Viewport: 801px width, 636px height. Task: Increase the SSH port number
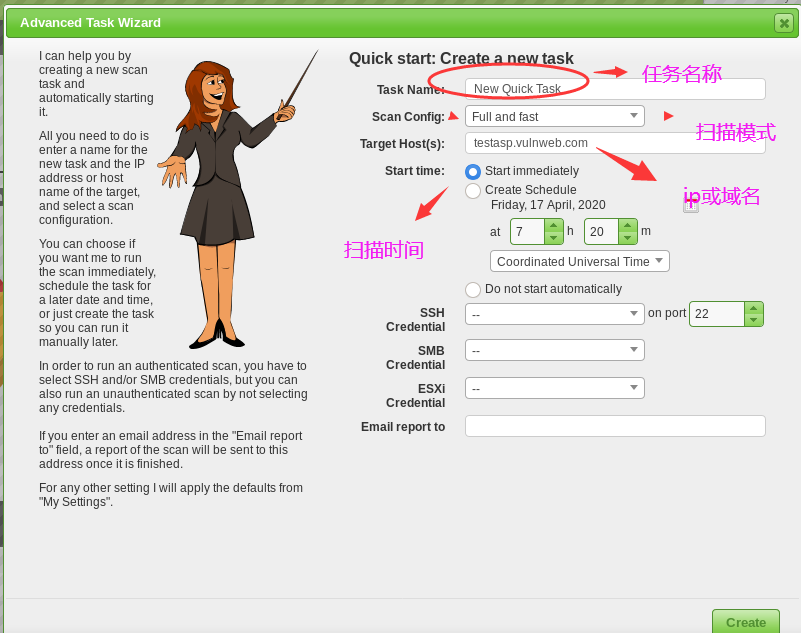[753, 308]
